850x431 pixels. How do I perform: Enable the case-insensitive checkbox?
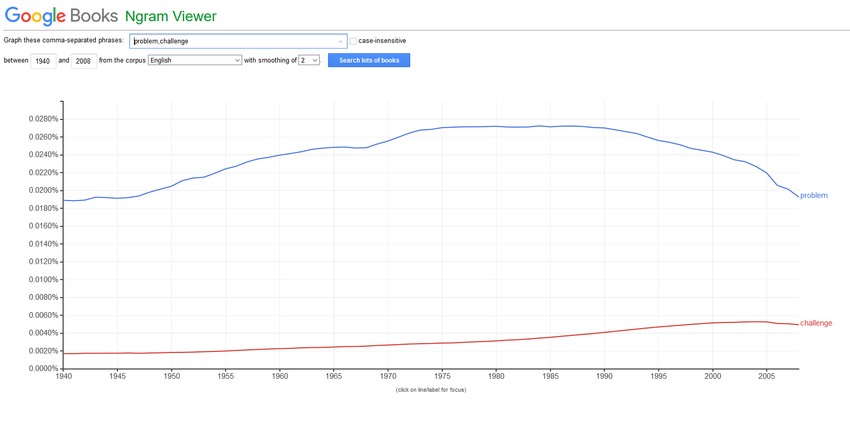pos(353,41)
